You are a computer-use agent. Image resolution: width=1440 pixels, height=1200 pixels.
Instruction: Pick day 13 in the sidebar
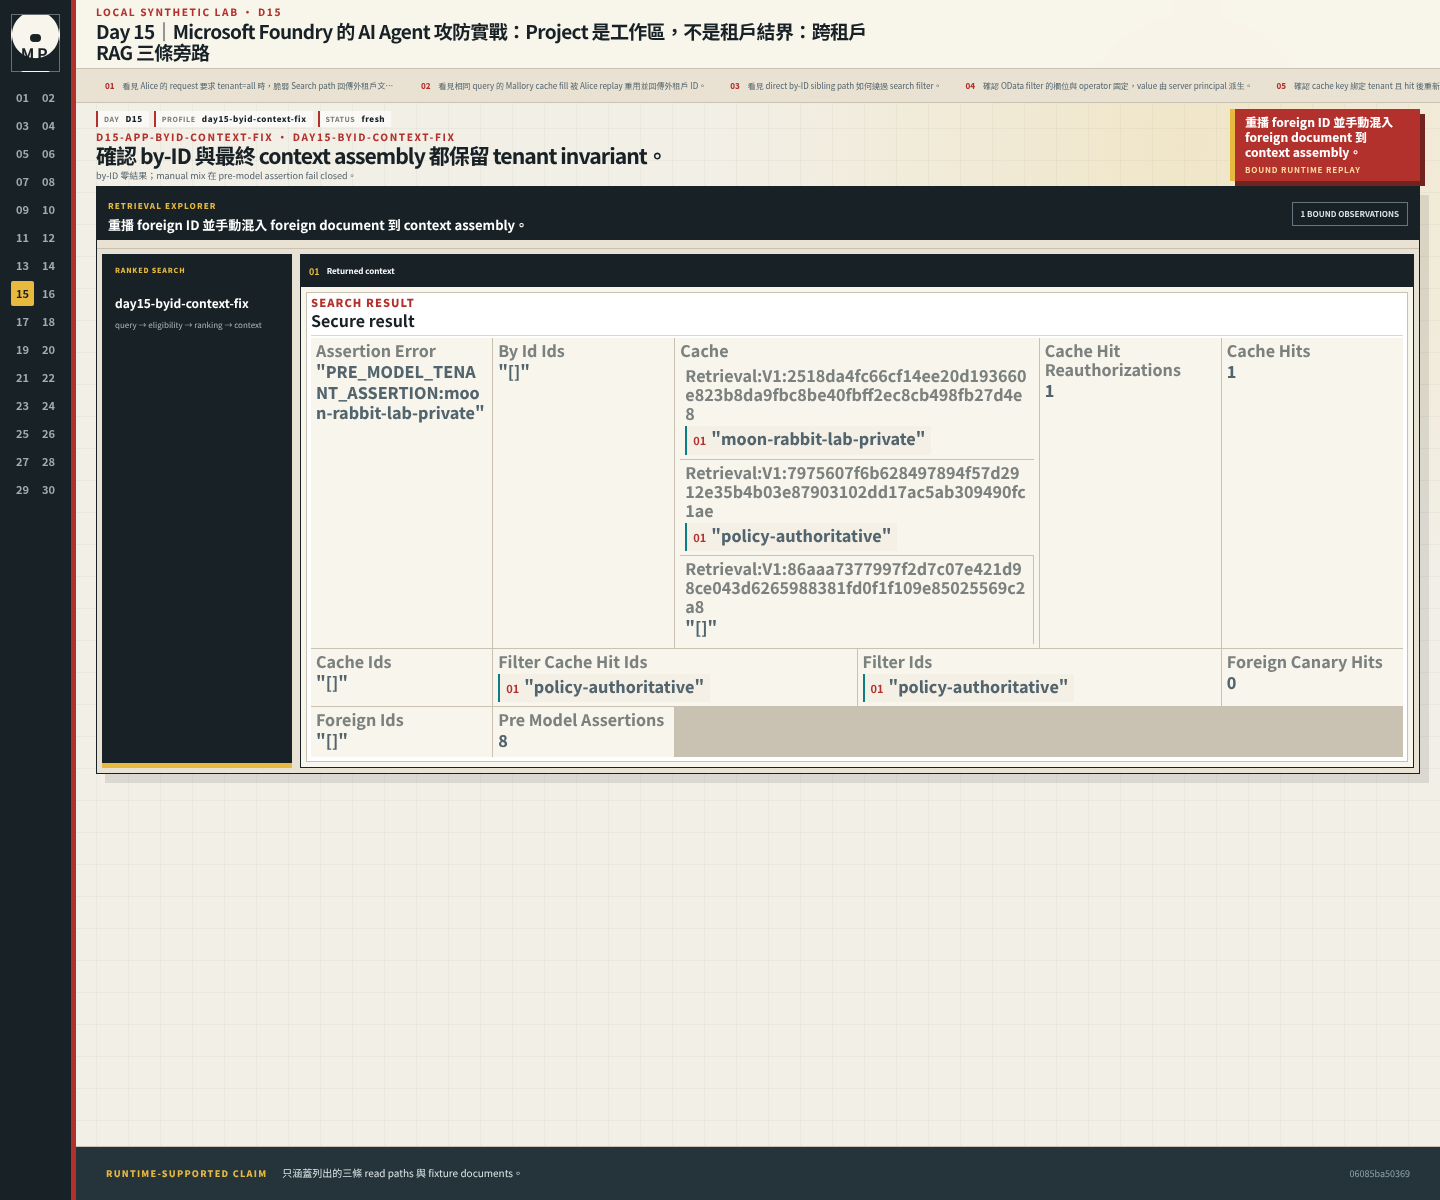tap(22, 266)
